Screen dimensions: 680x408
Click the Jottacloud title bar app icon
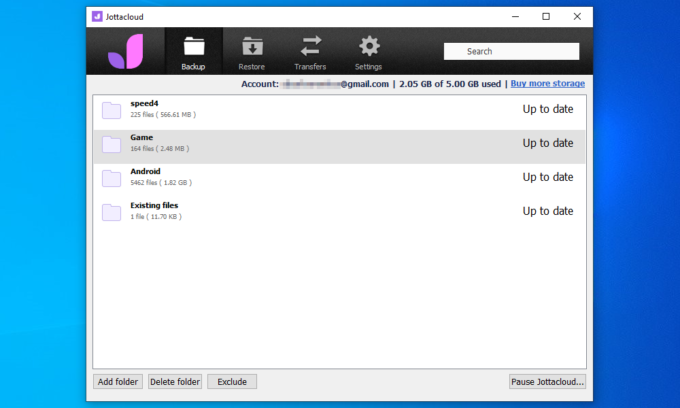(x=95, y=16)
